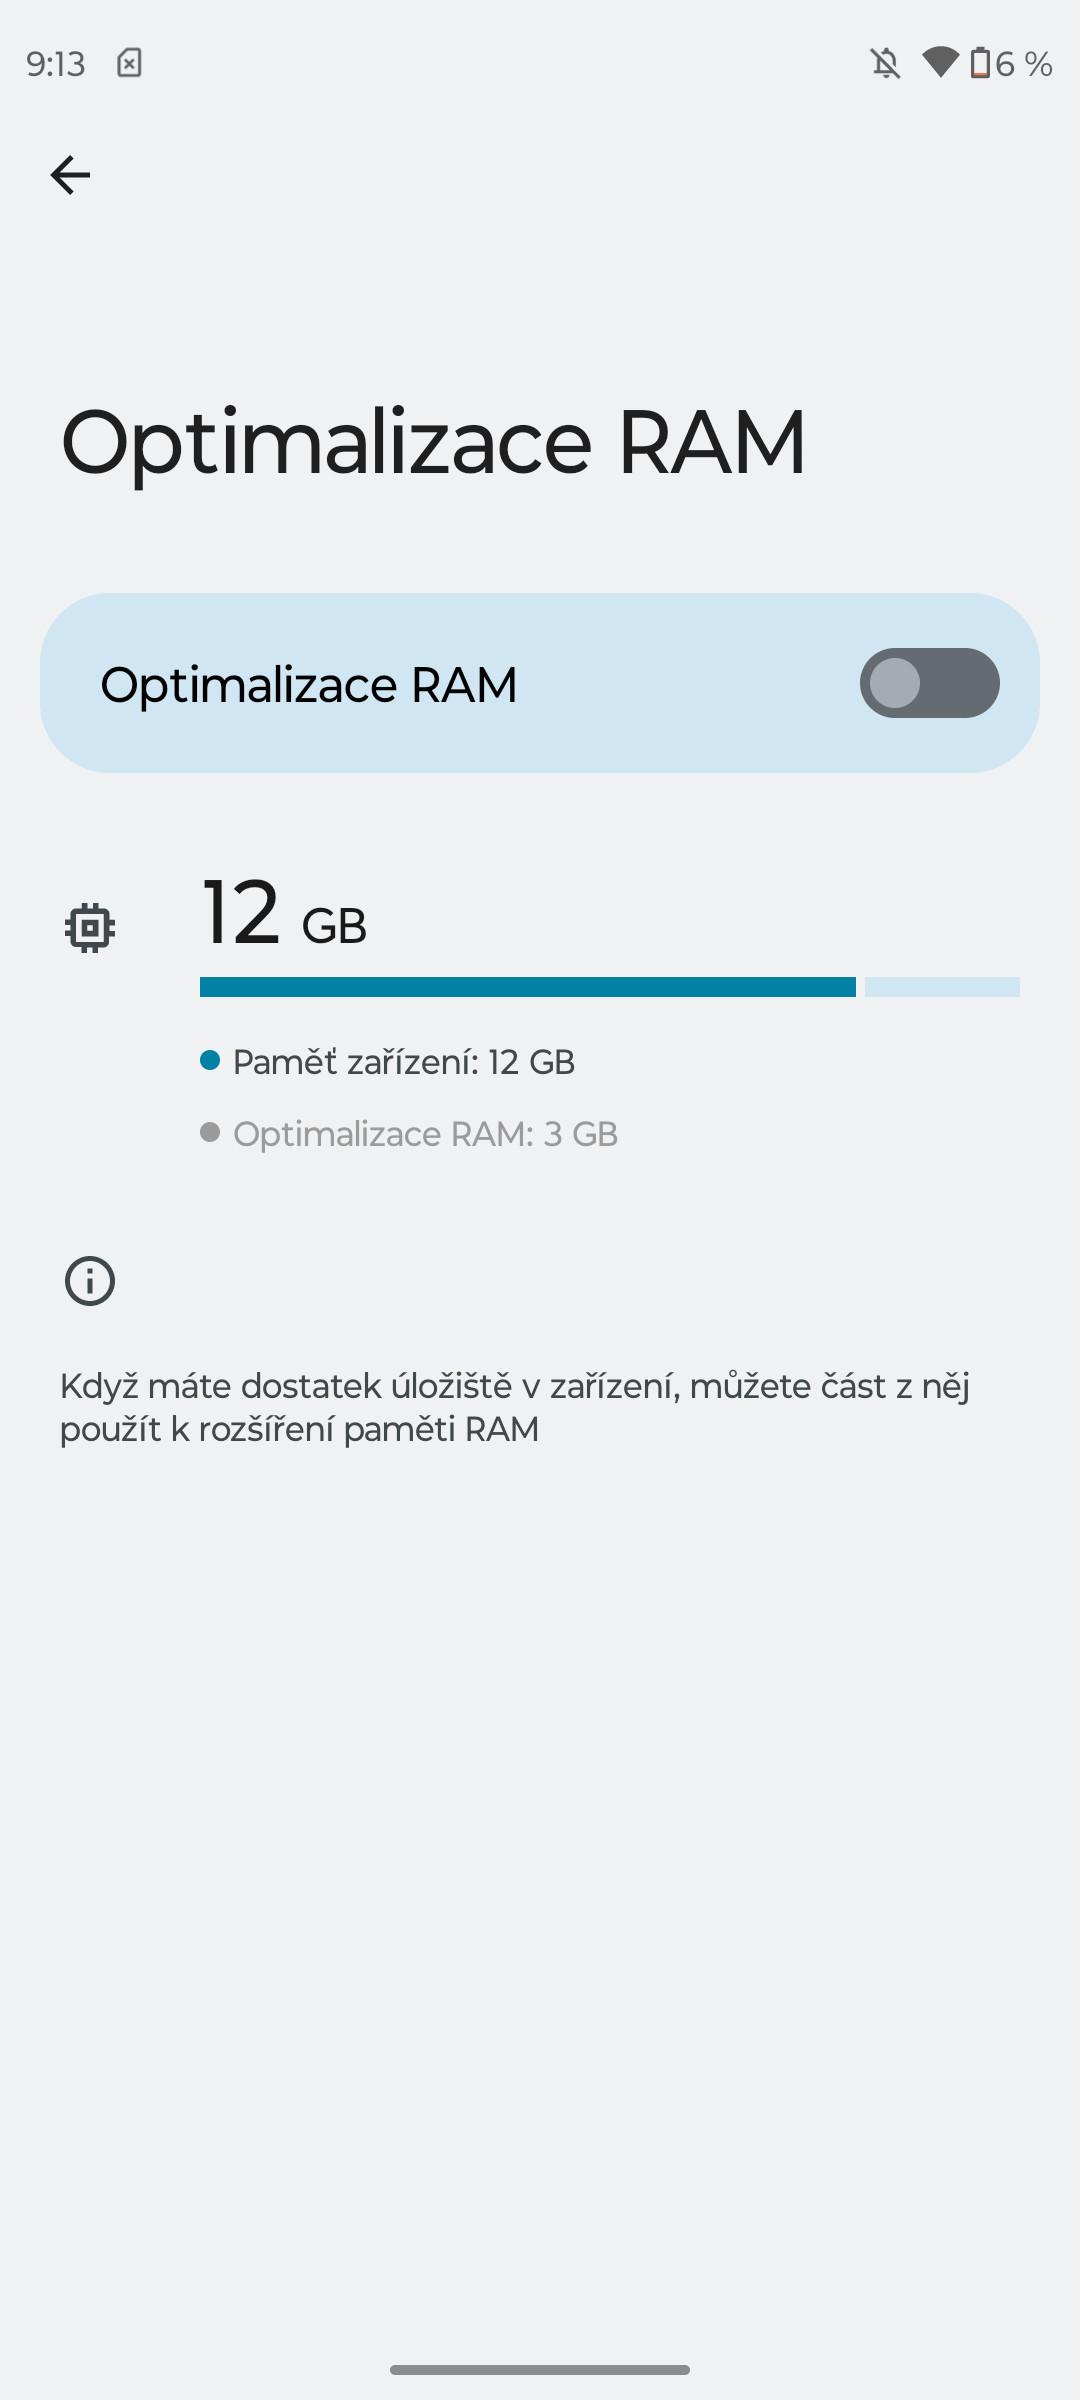
Task: Tap the back arrow icon
Action: click(70, 175)
